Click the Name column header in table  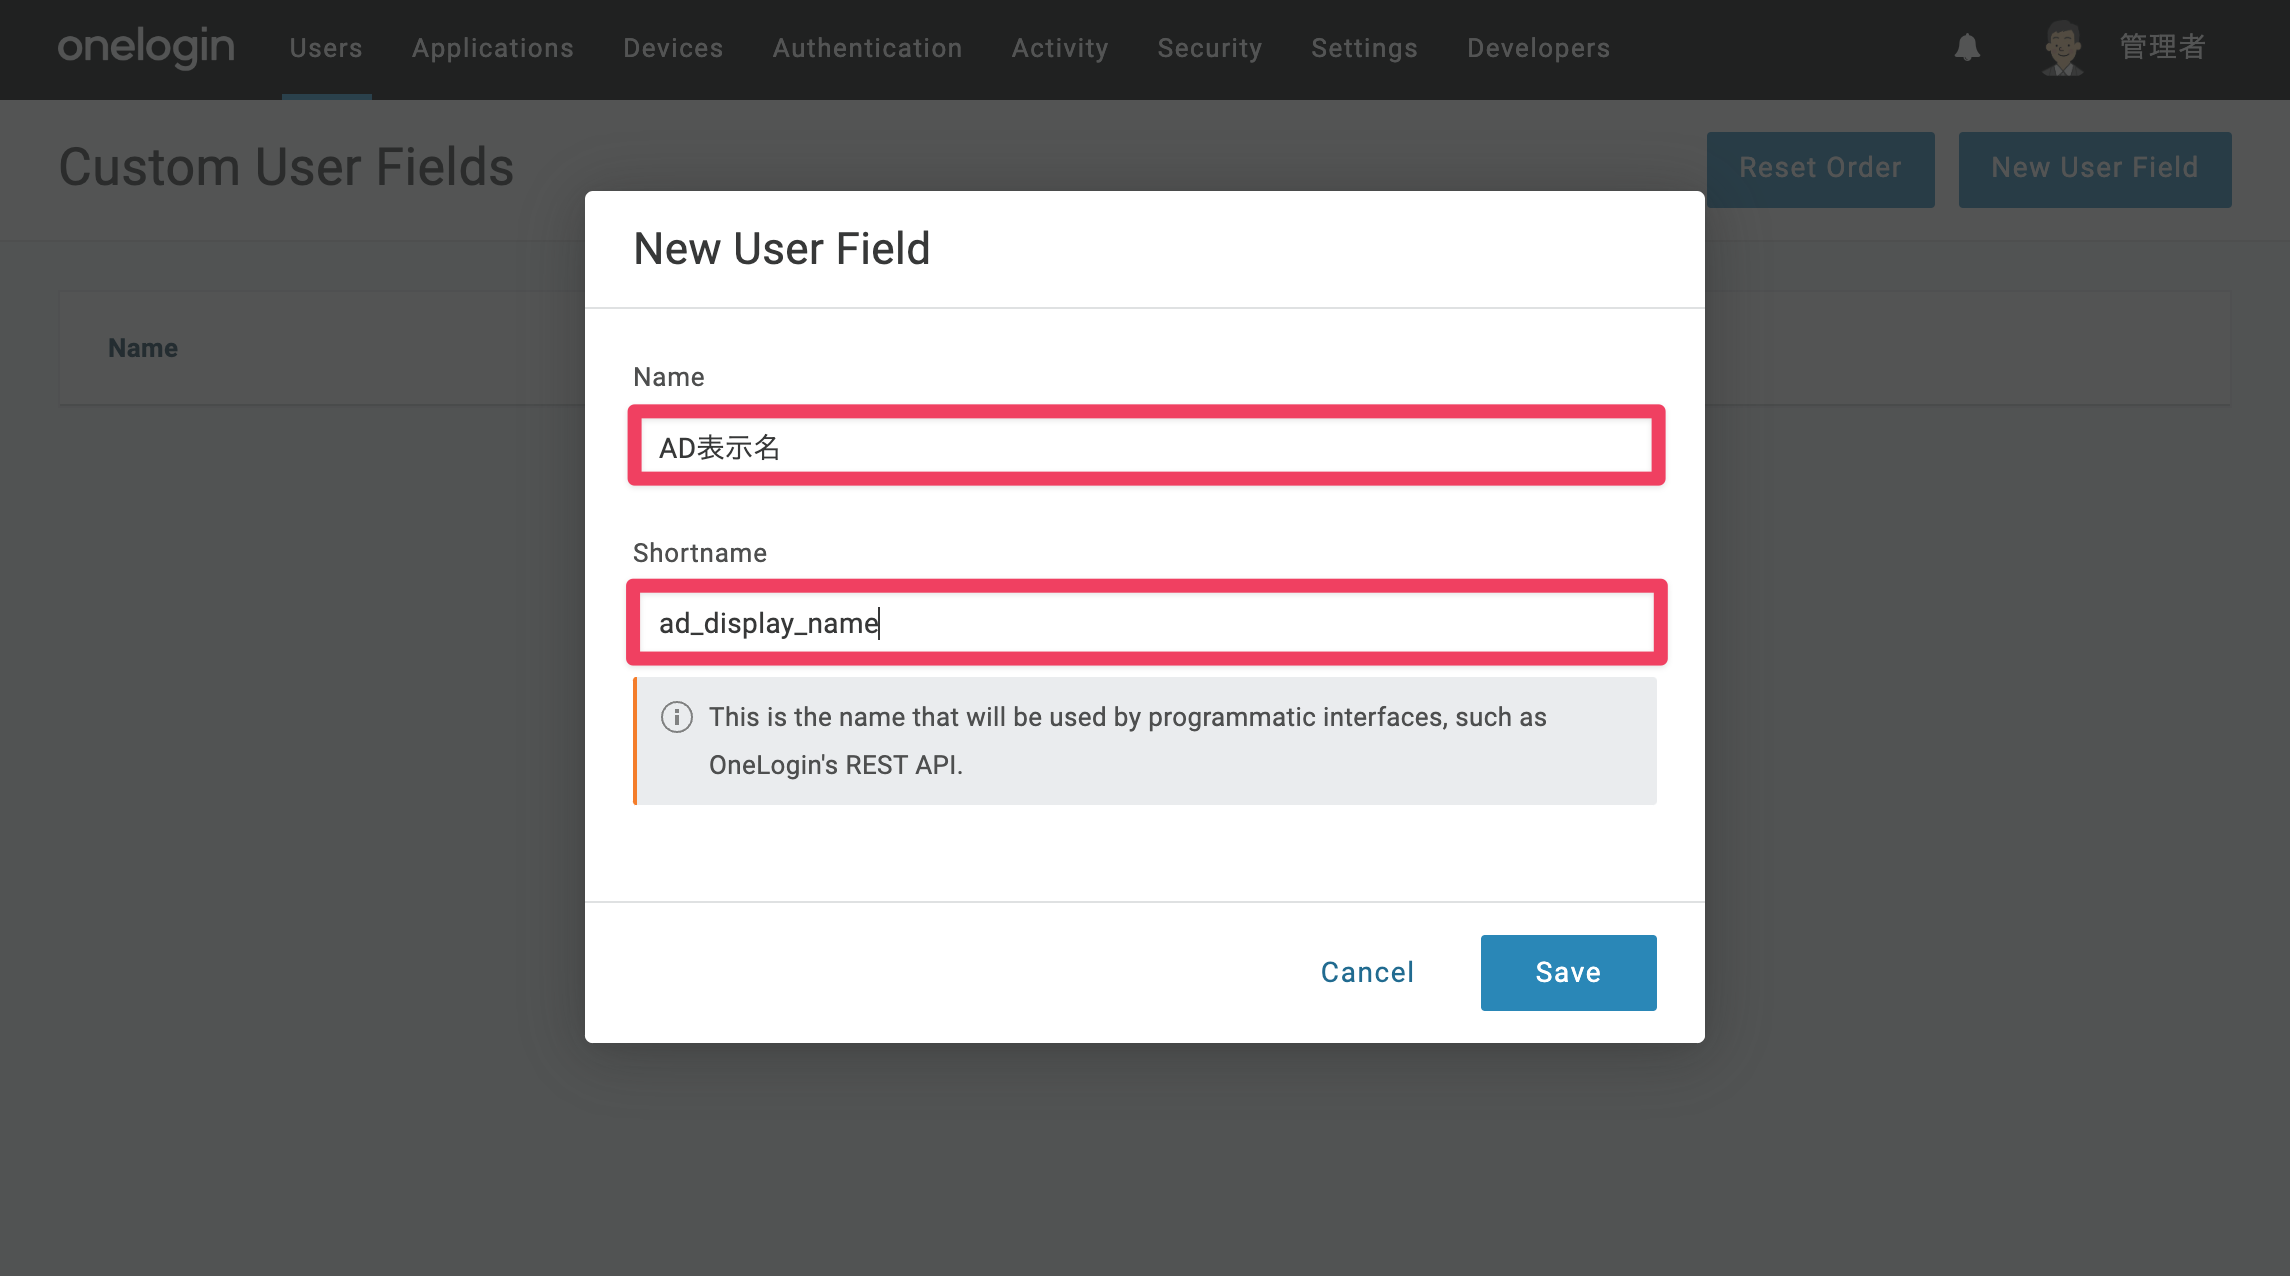pos(143,348)
